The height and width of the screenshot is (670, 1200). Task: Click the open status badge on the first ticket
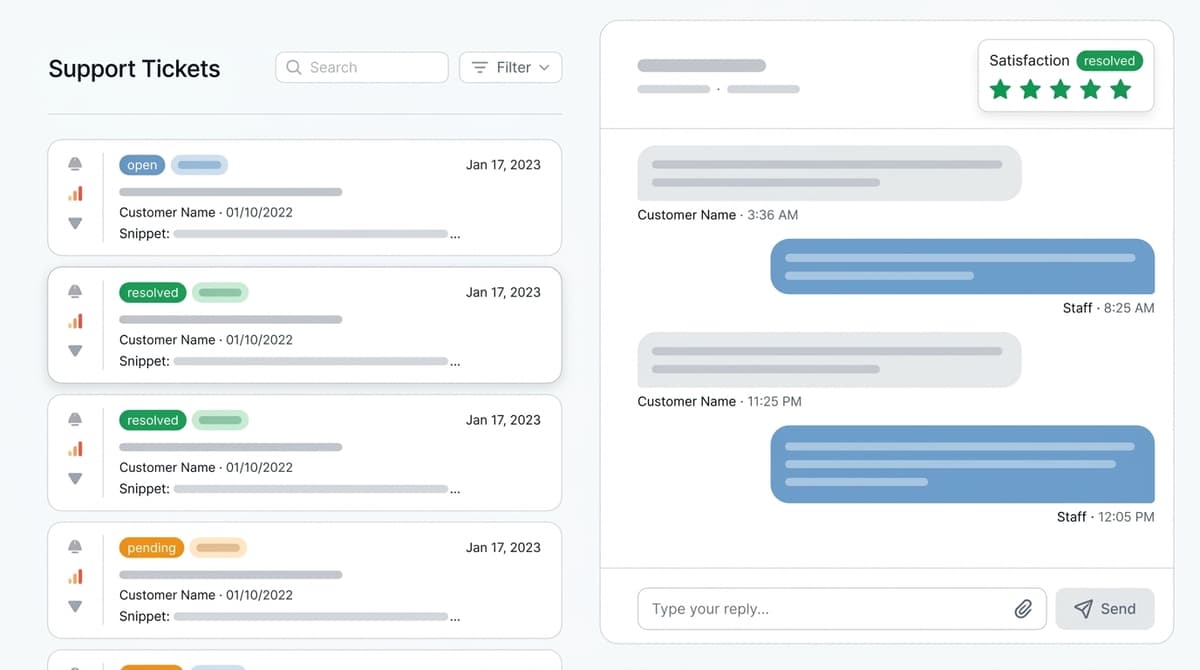pyautogui.click(x=142, y=165)
